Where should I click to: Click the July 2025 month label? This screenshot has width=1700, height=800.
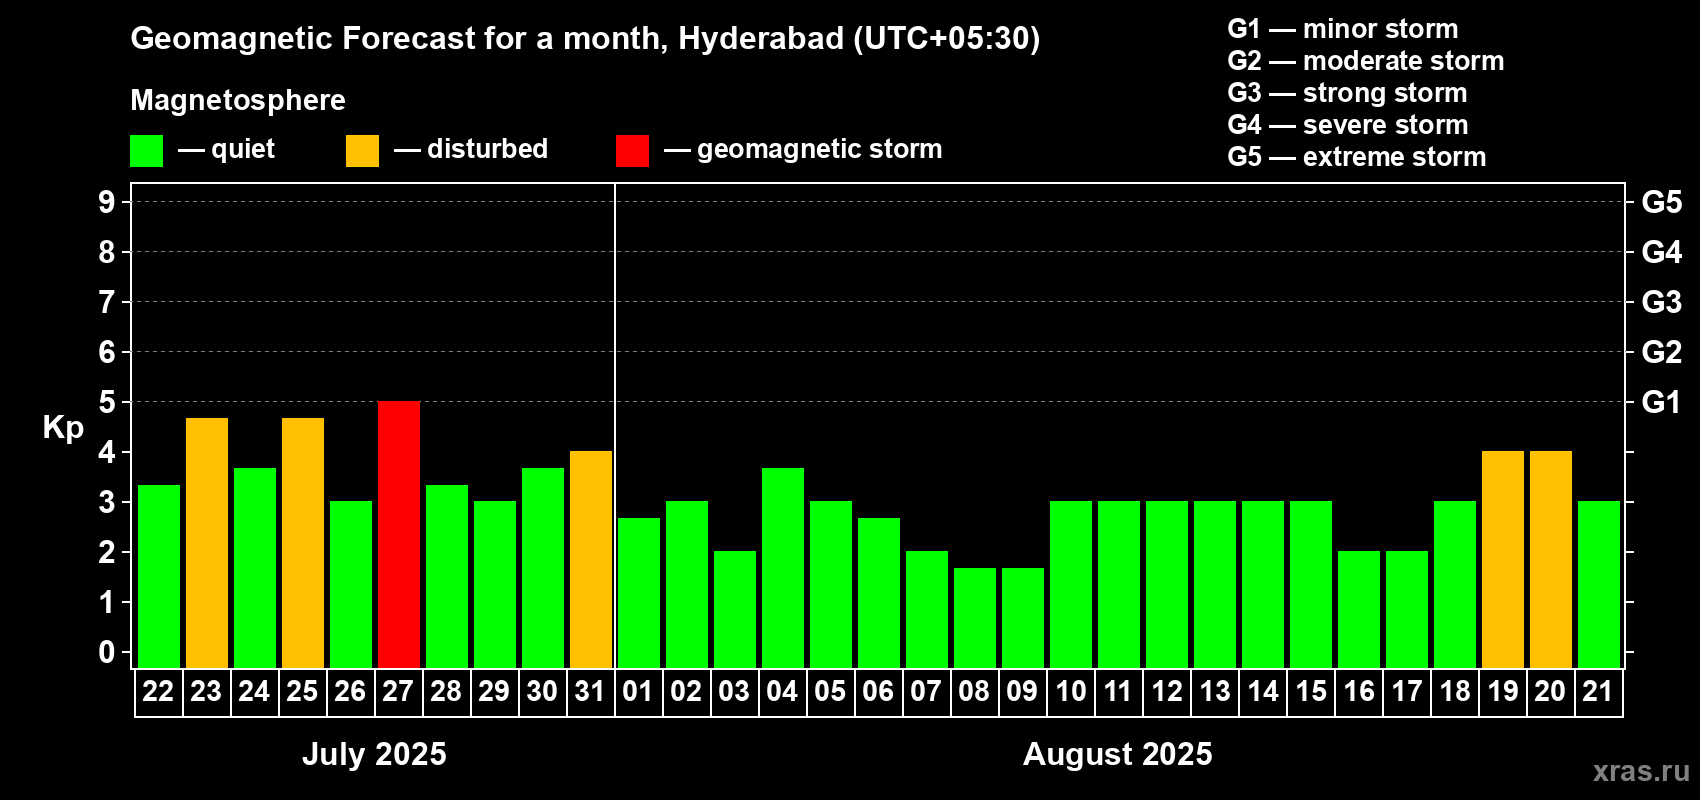[374, 754]
